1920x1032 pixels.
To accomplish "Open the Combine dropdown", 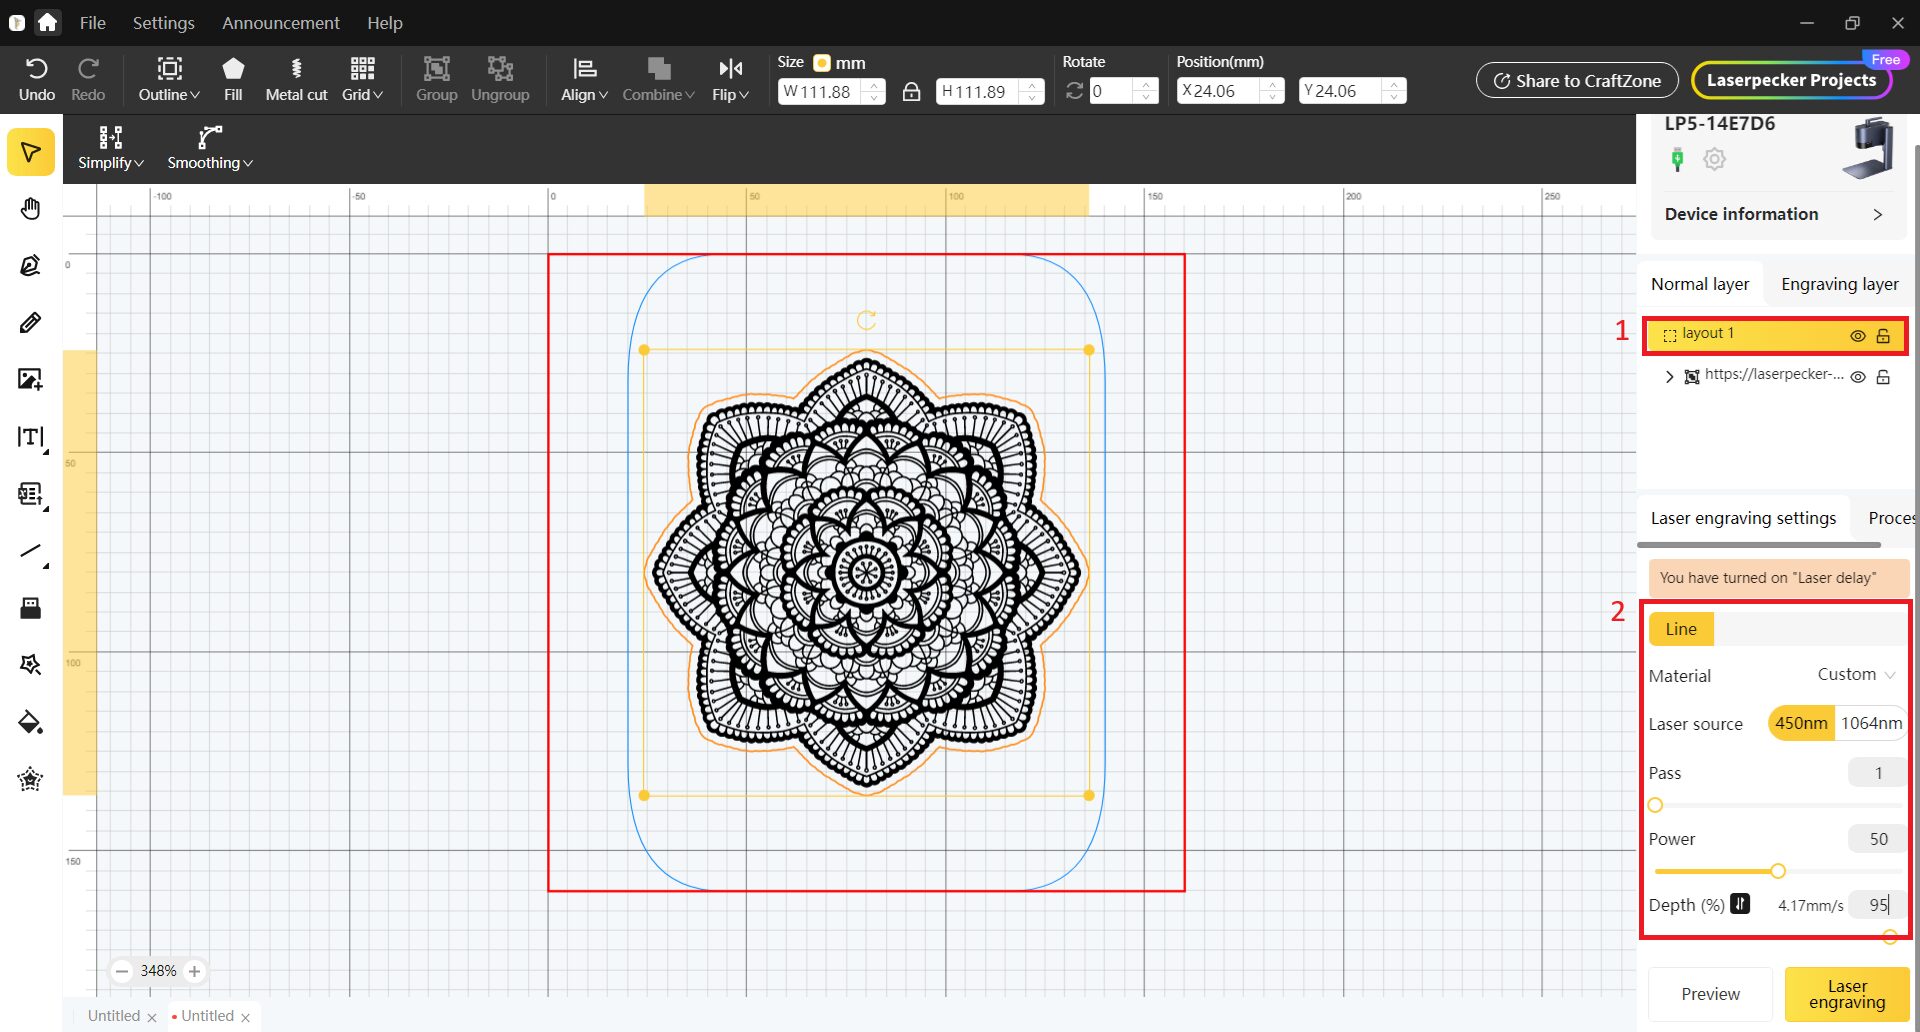I will (x=658, y=80).
